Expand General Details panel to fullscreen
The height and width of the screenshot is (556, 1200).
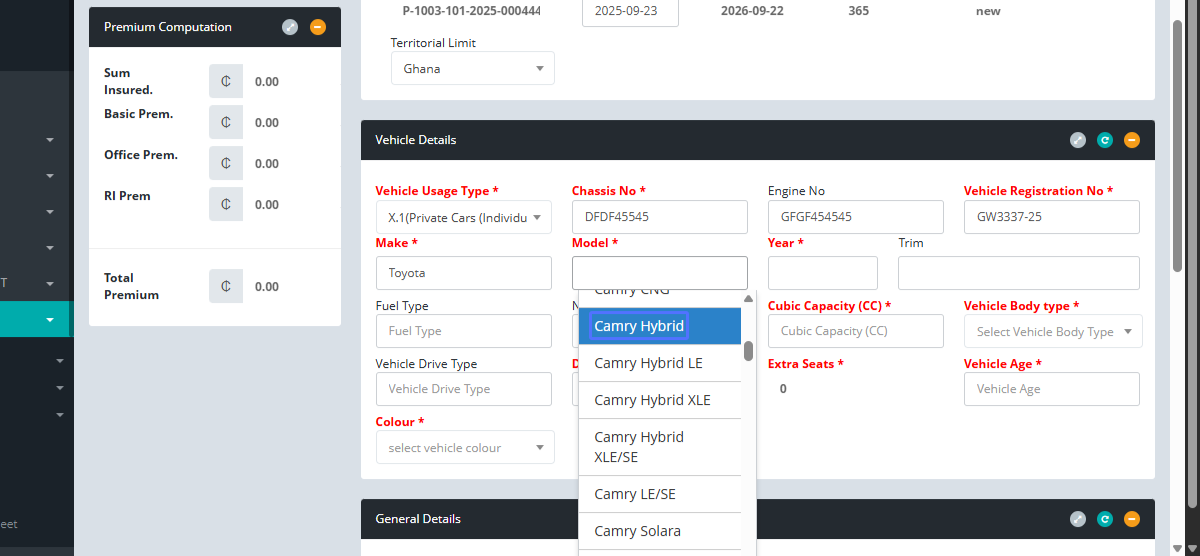tap(1078, 519)
